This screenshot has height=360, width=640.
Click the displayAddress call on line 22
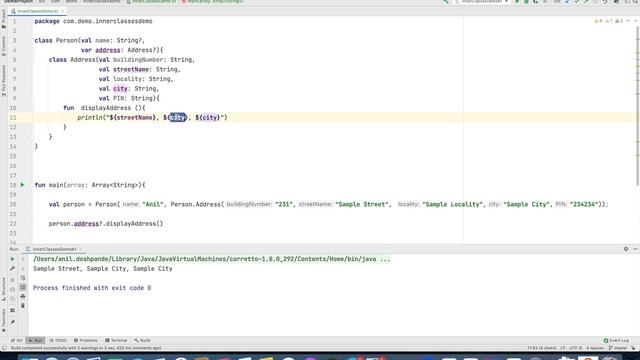point(133,224)
